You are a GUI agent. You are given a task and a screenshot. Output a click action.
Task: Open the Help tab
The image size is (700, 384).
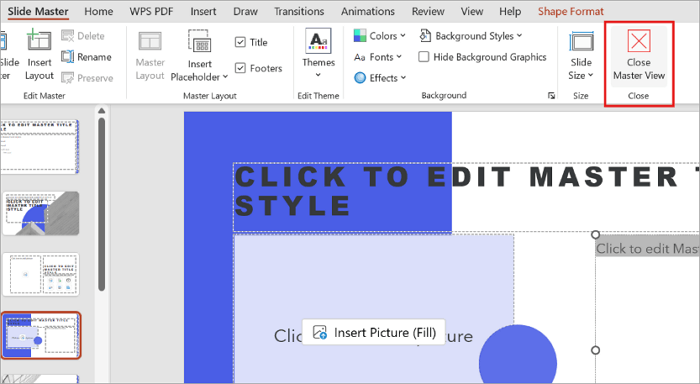[510, 11]
